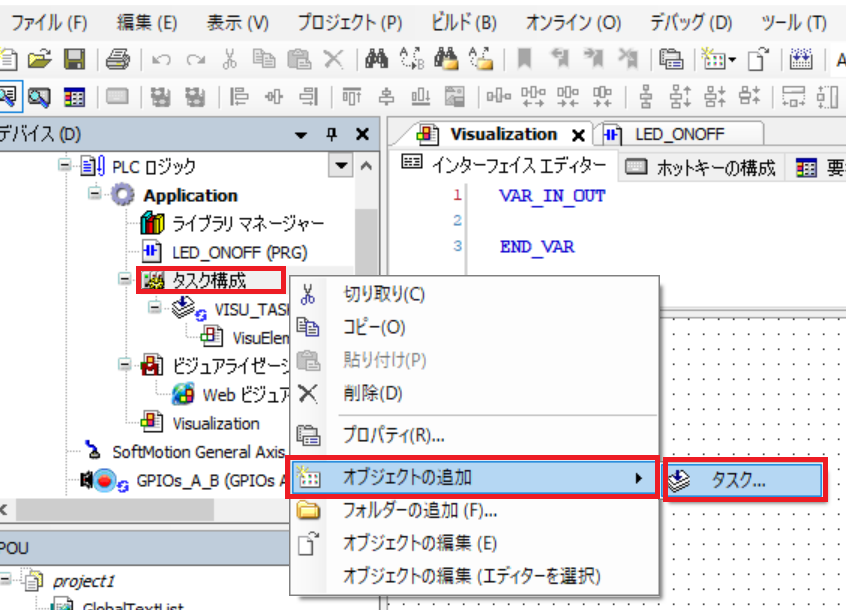
Task: Click the Print icon in toolbar
Action: click(117, 60)
